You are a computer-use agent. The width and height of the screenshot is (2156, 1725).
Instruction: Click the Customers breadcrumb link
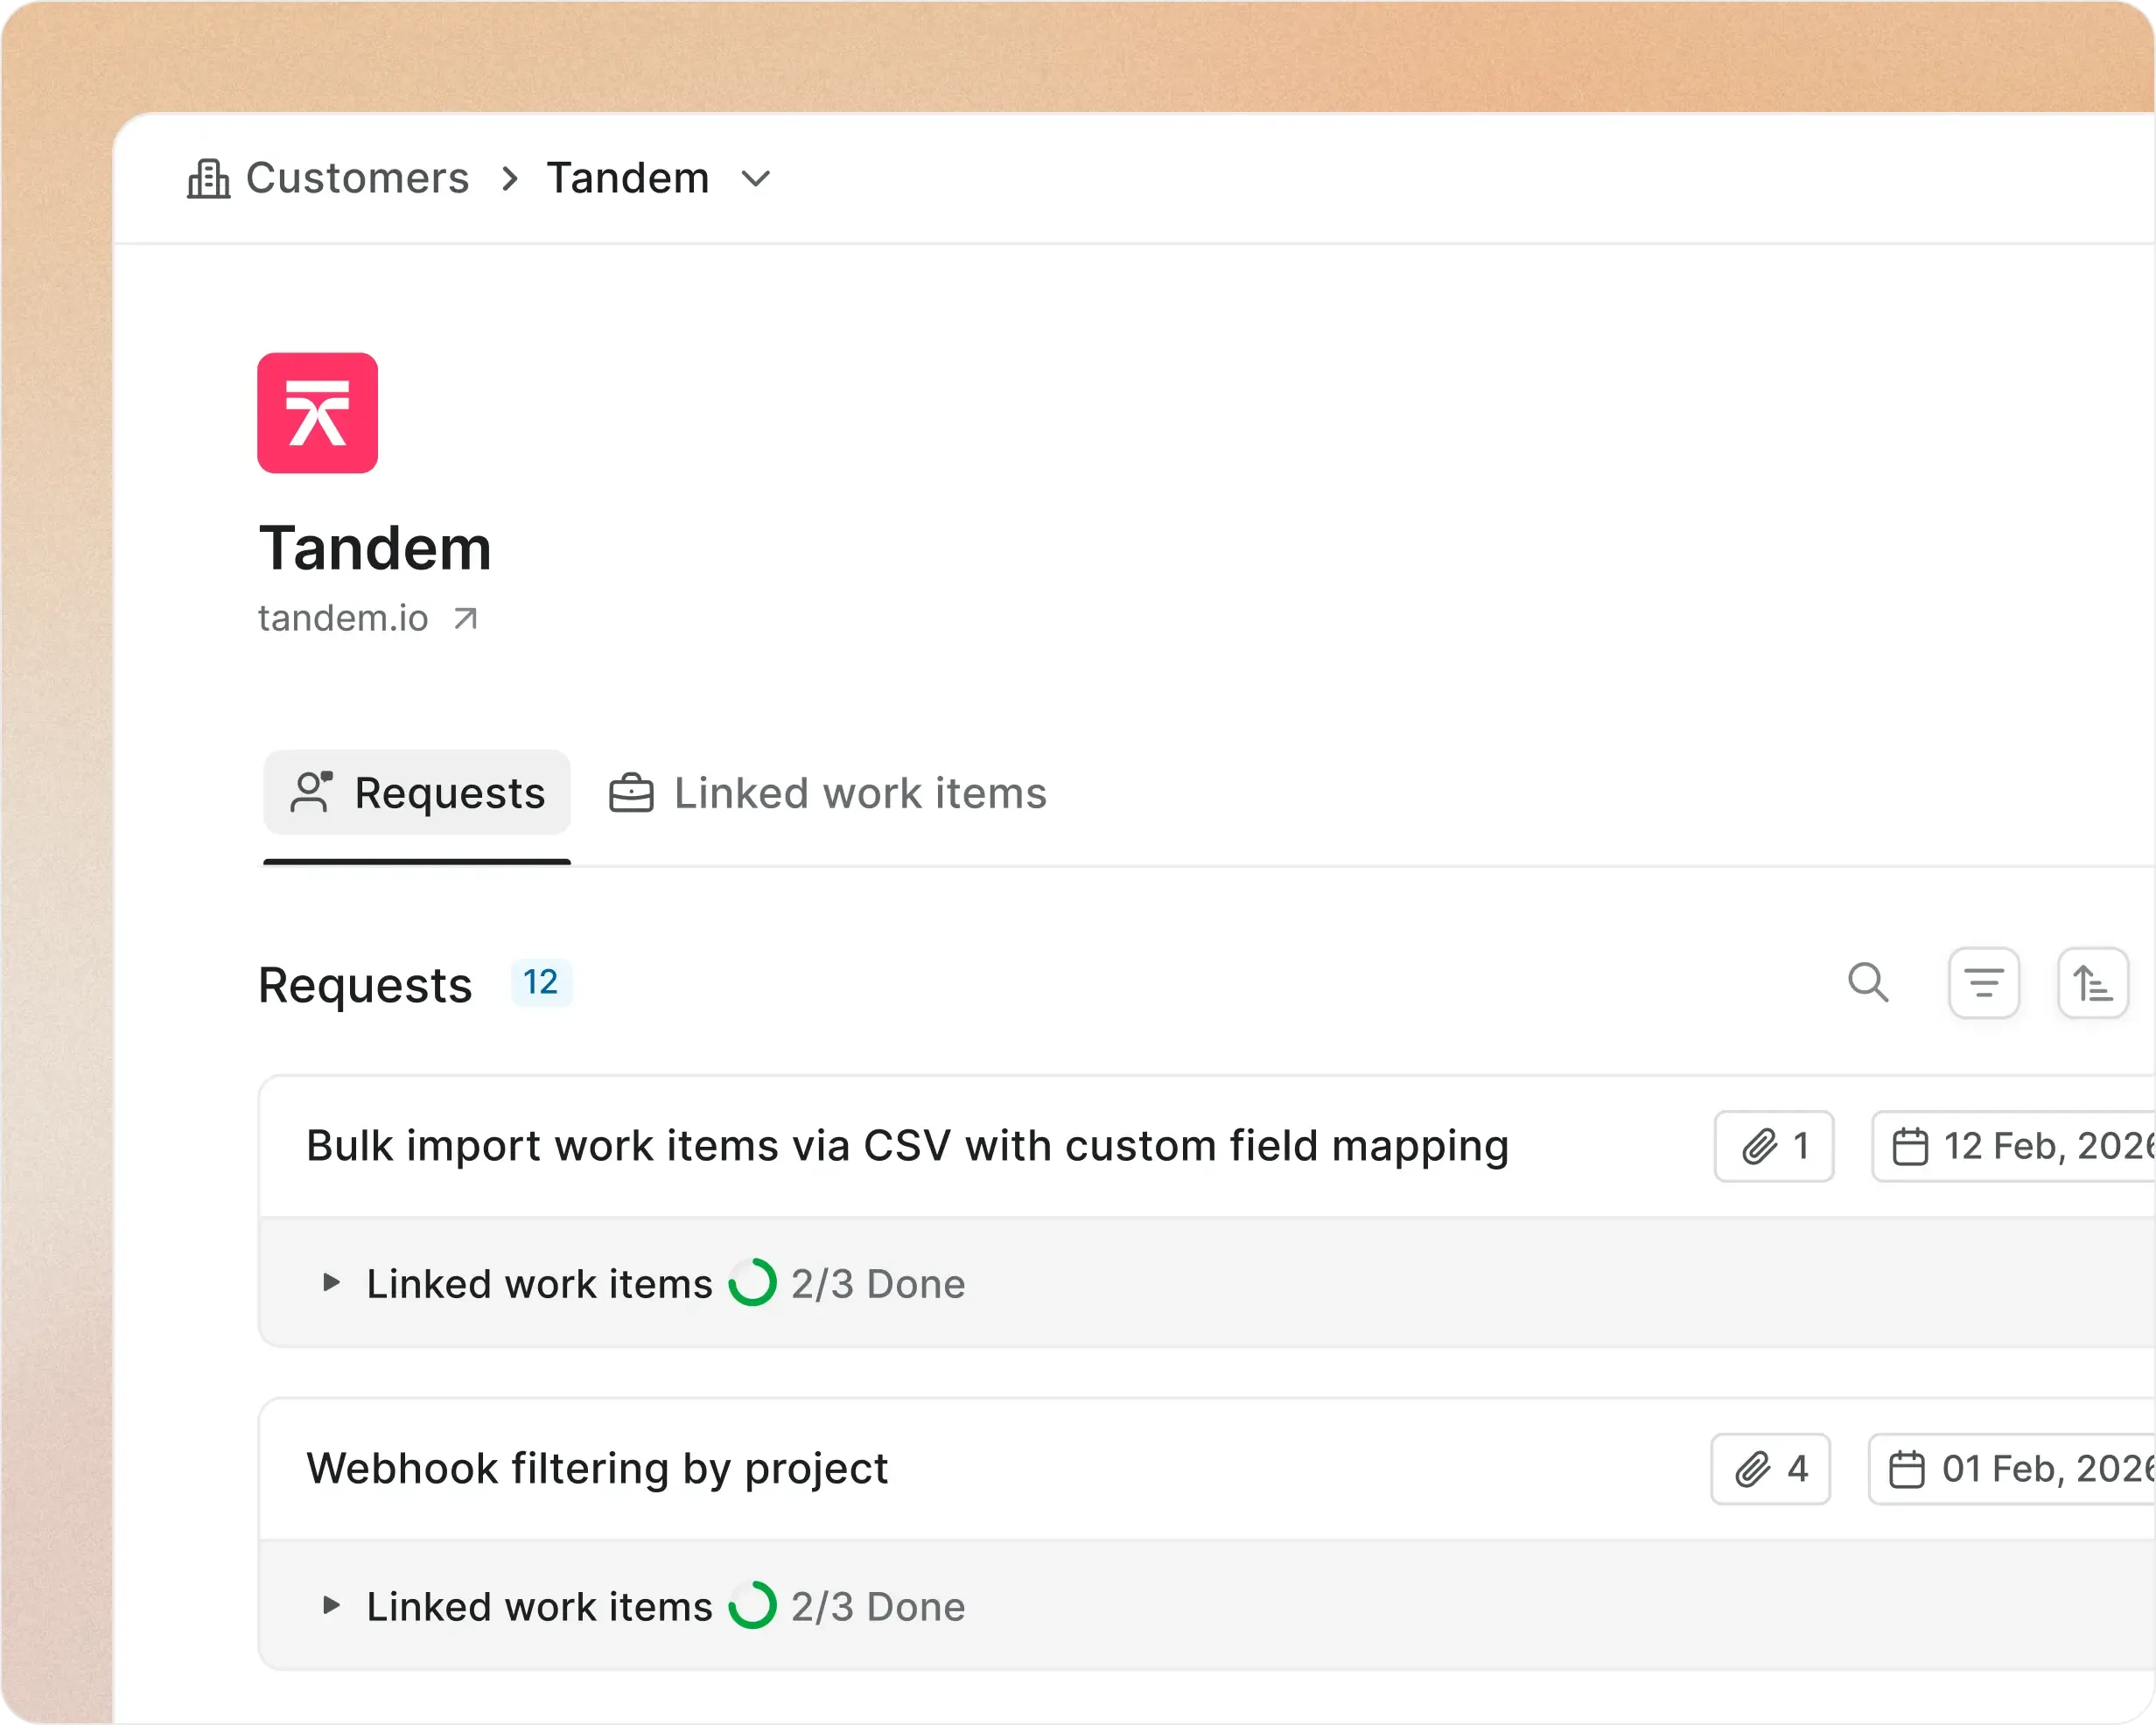tap(357, 178)
